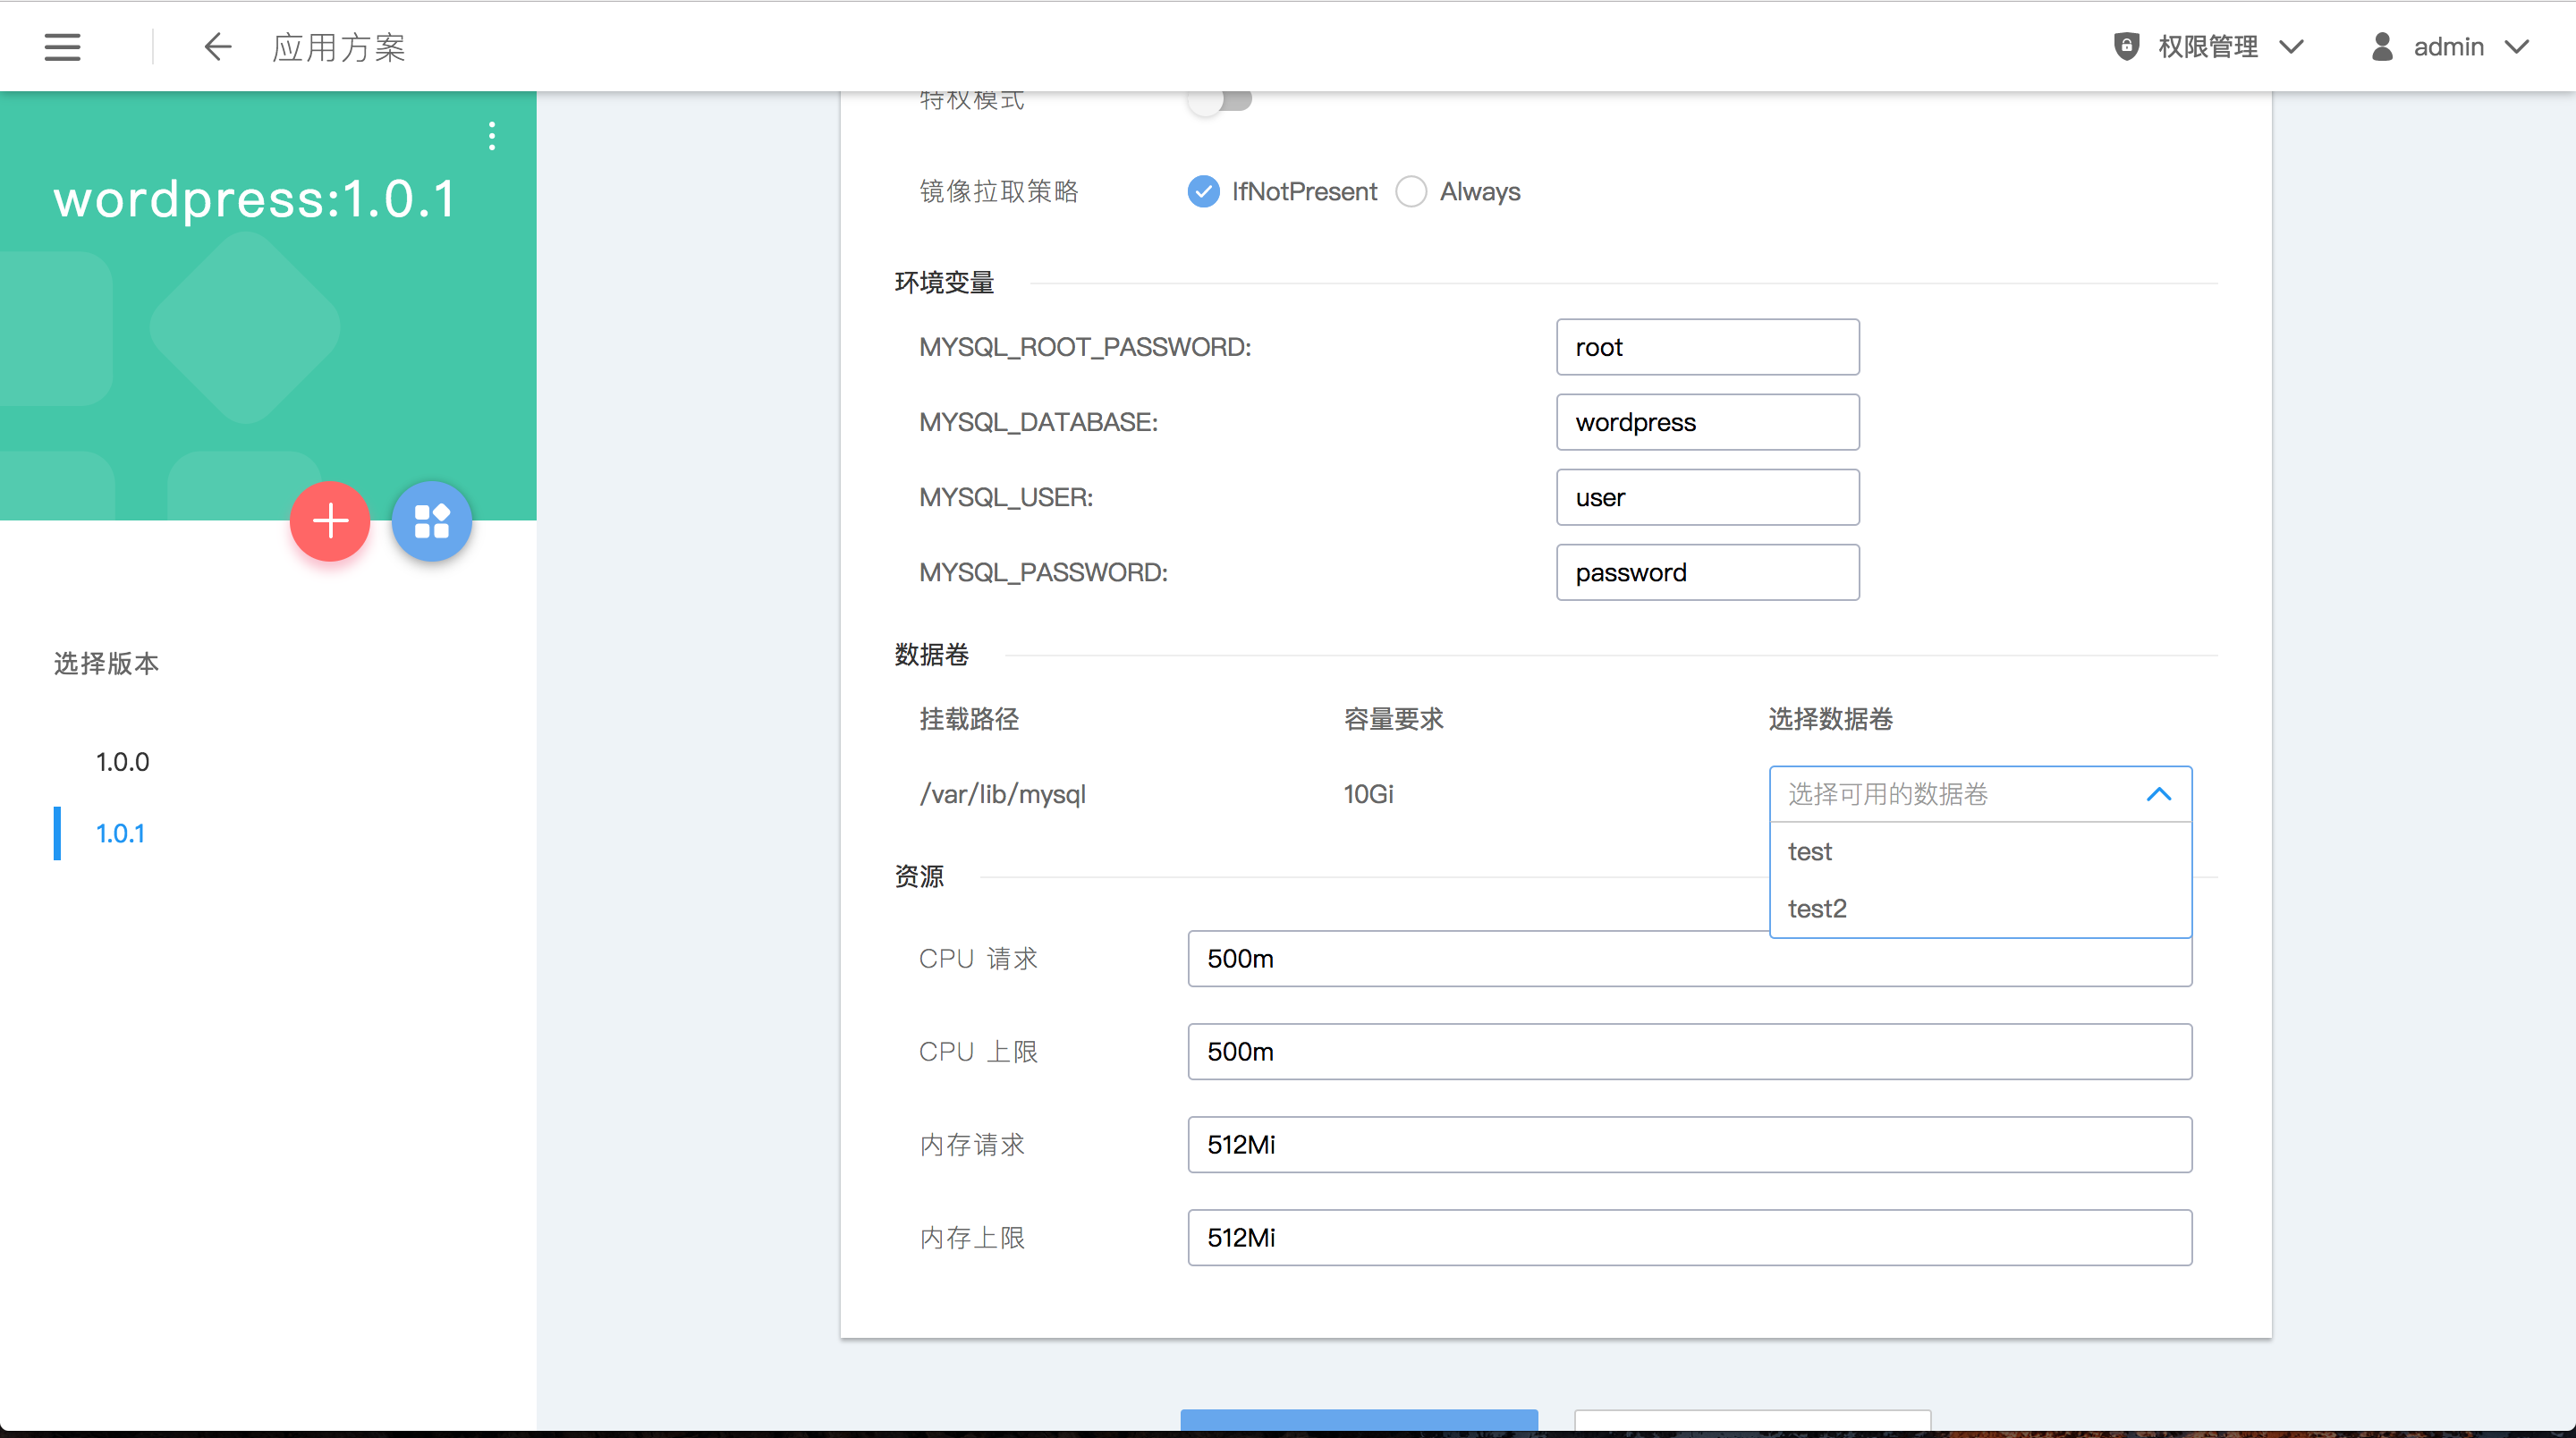The width and height of the screenshot is (2576, 1438).
Task: Collapse the data volume dropdown chevron
Action: pyautogui.click(x=2159, y=794)
